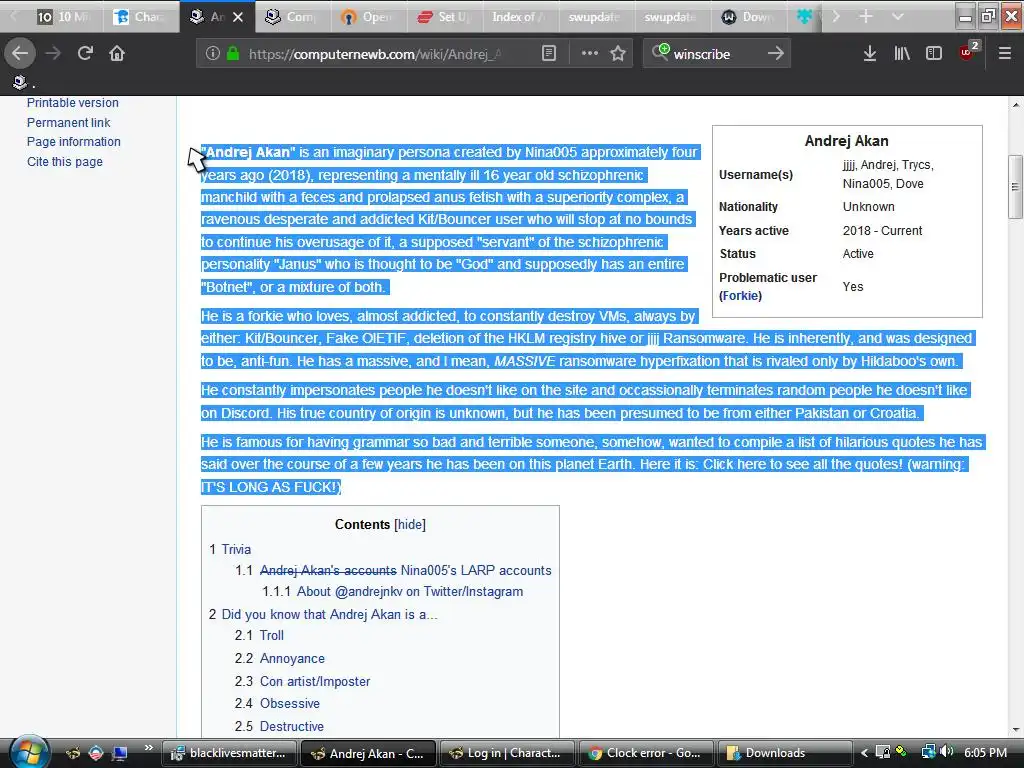
Task: Click the scrollbar down arrow
Action: [1016, 729]
